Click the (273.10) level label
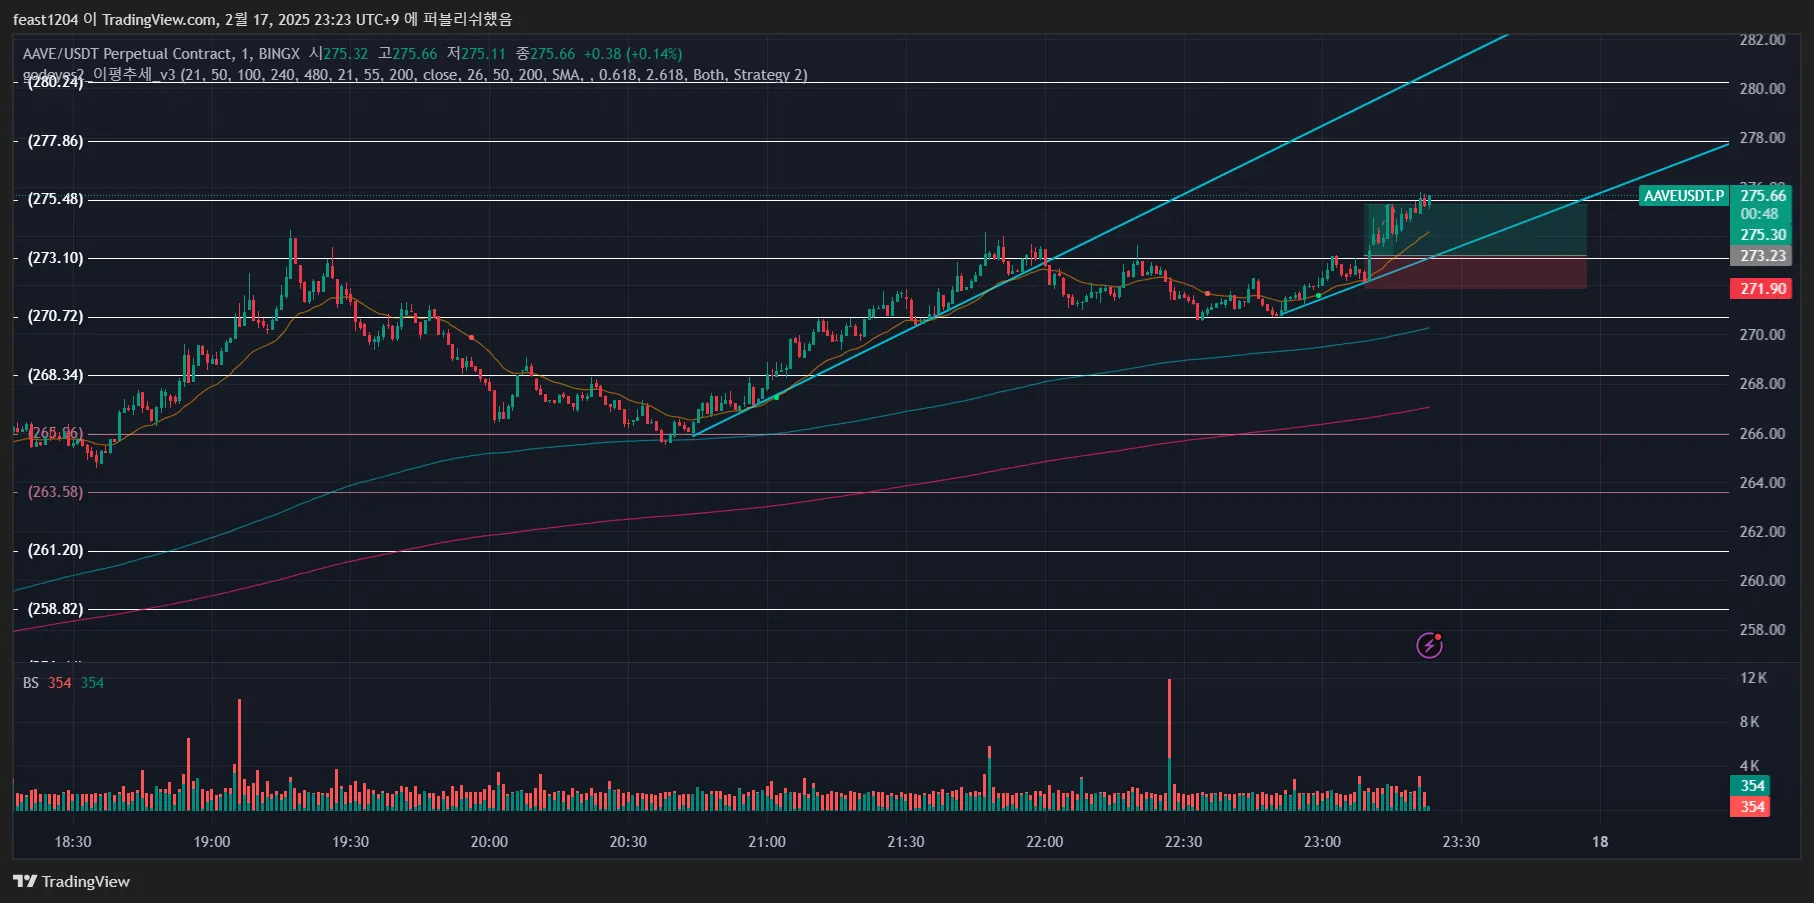 [x=55, y=258]
